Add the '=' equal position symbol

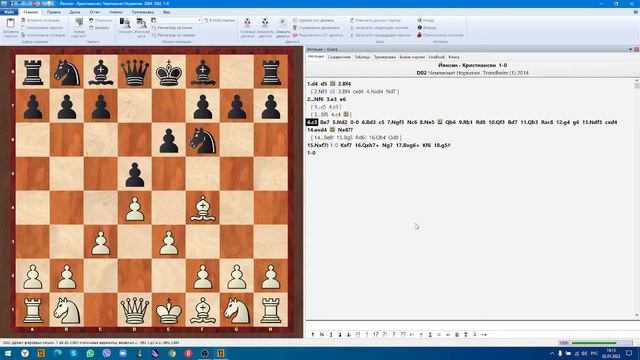(x=439, y=335)
